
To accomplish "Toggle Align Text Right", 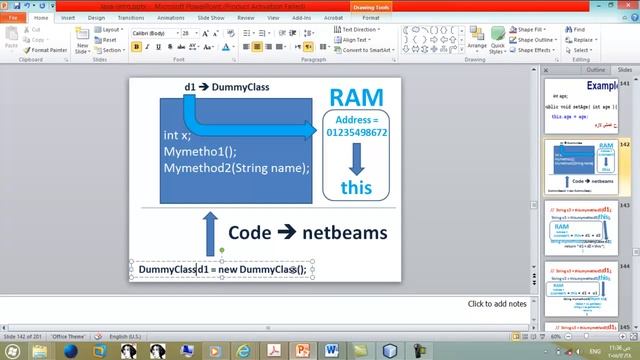I will point(269,47).
